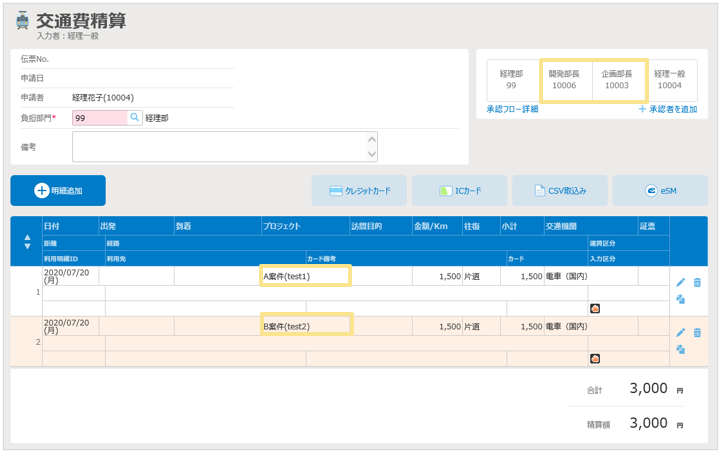The width and height of the screenshot is (725, 454).
Task: Click the orange input-type icon in row 1
Action: tap(595, 308)
